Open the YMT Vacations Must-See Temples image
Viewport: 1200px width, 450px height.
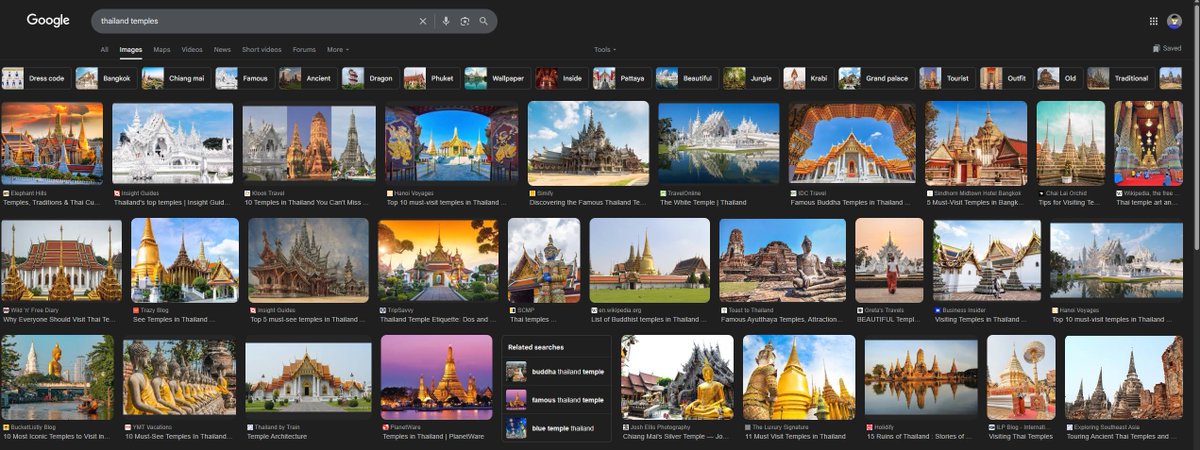click(180, 378)
